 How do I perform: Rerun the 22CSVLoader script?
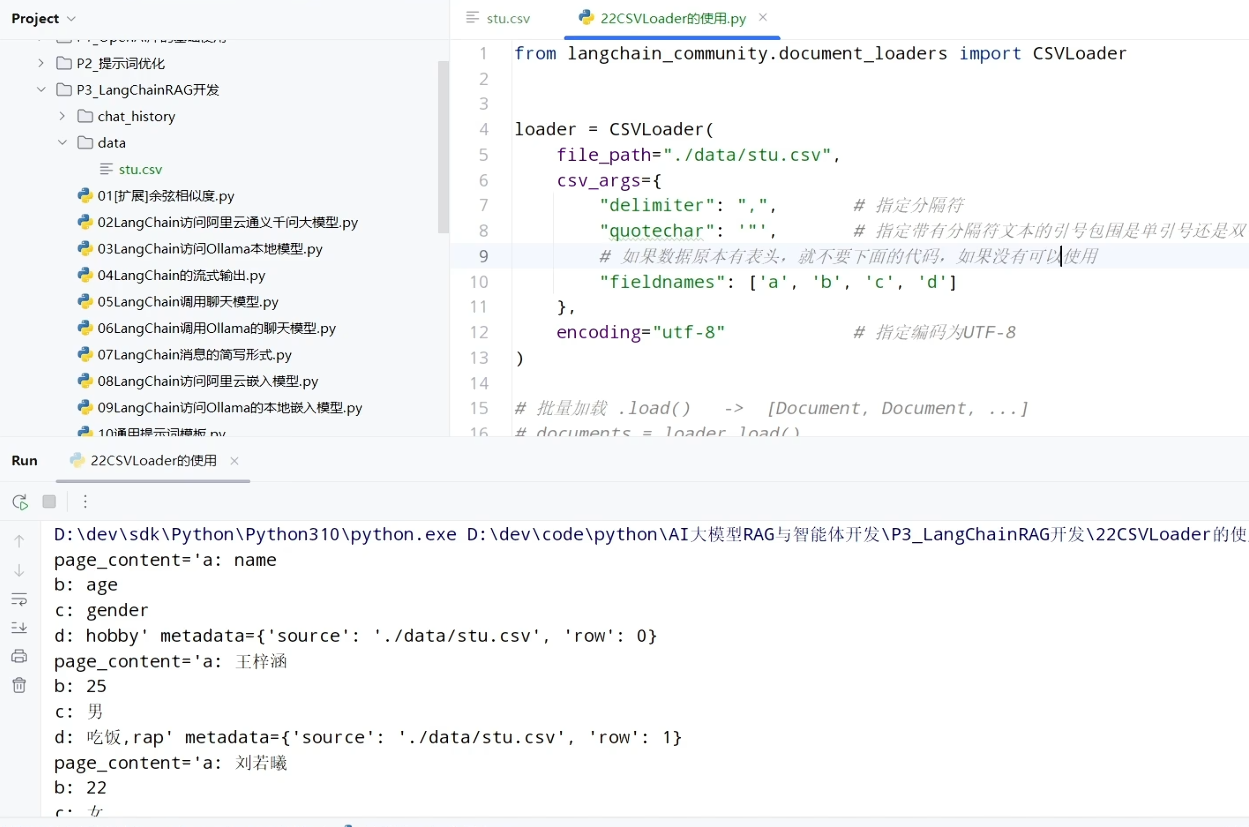tap(20, 502)
